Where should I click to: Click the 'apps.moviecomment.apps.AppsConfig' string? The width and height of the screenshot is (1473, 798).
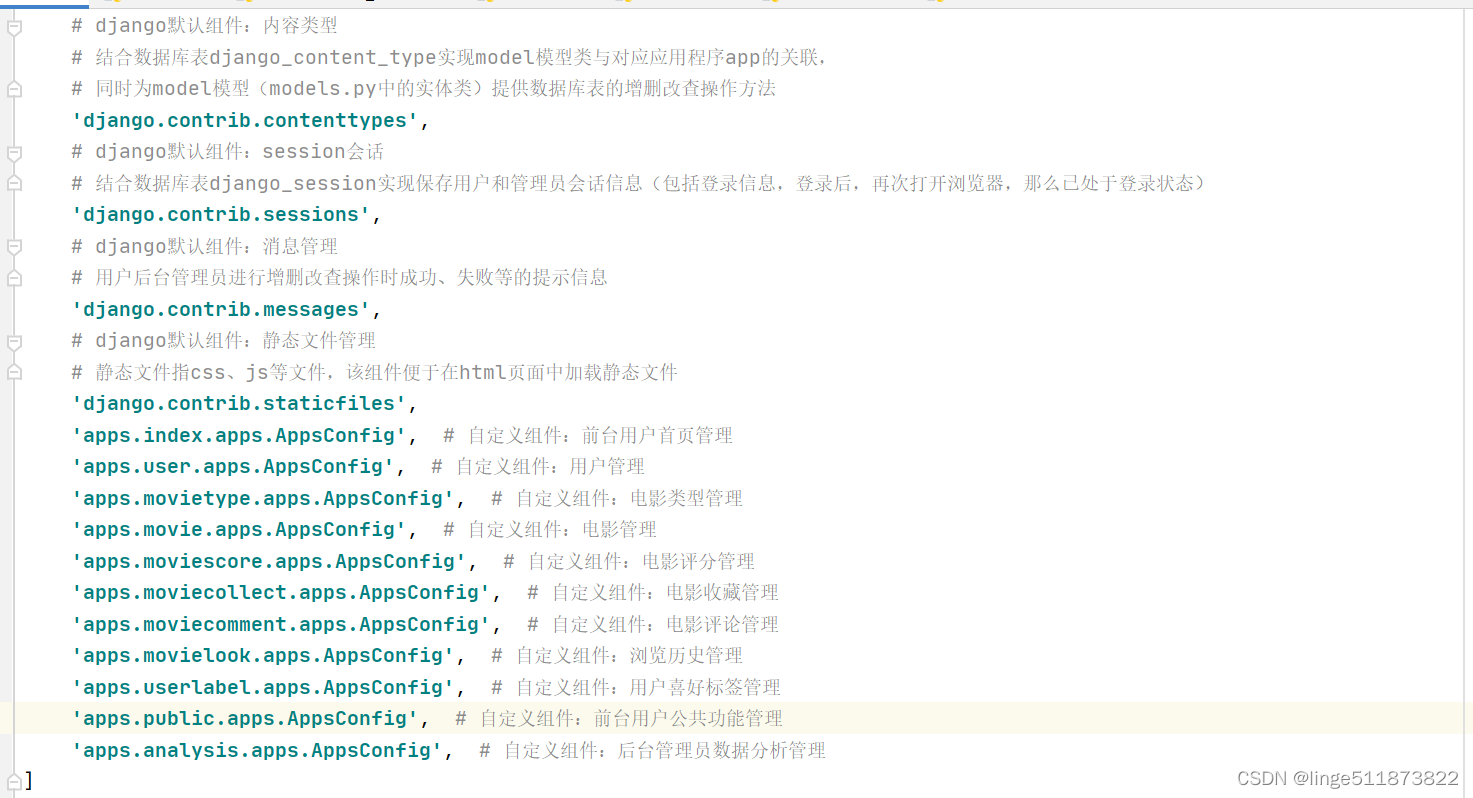click(x=281, y=625)
